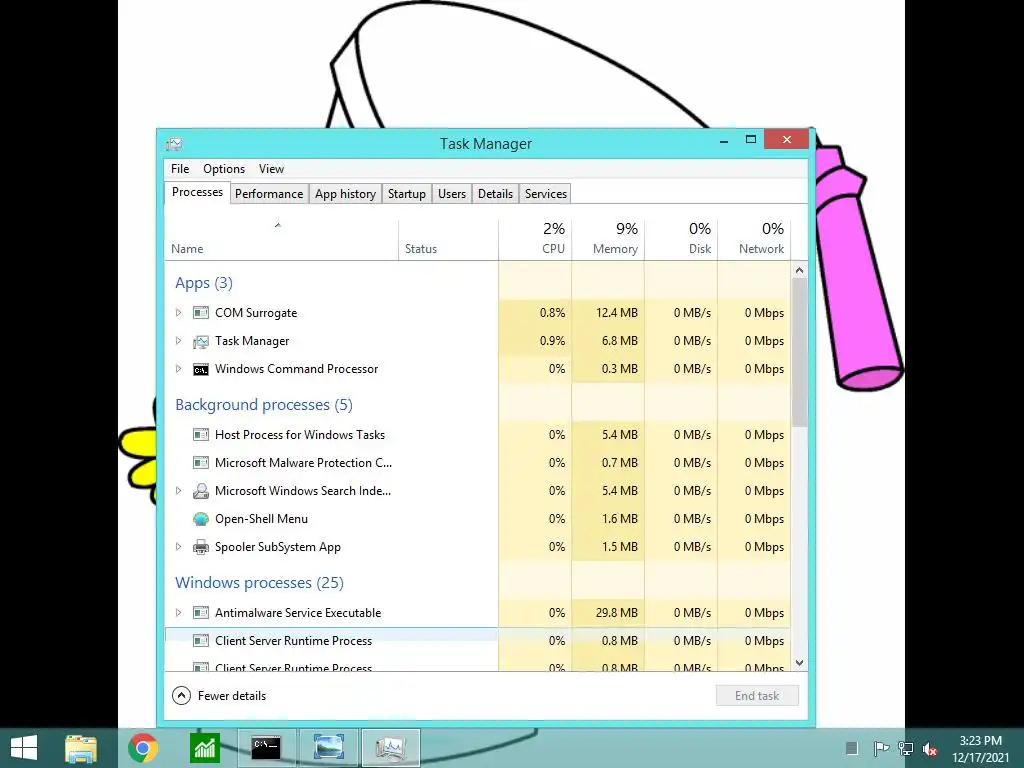Switch to the Users tab
1024x768 pixels.
coord(452,194)
